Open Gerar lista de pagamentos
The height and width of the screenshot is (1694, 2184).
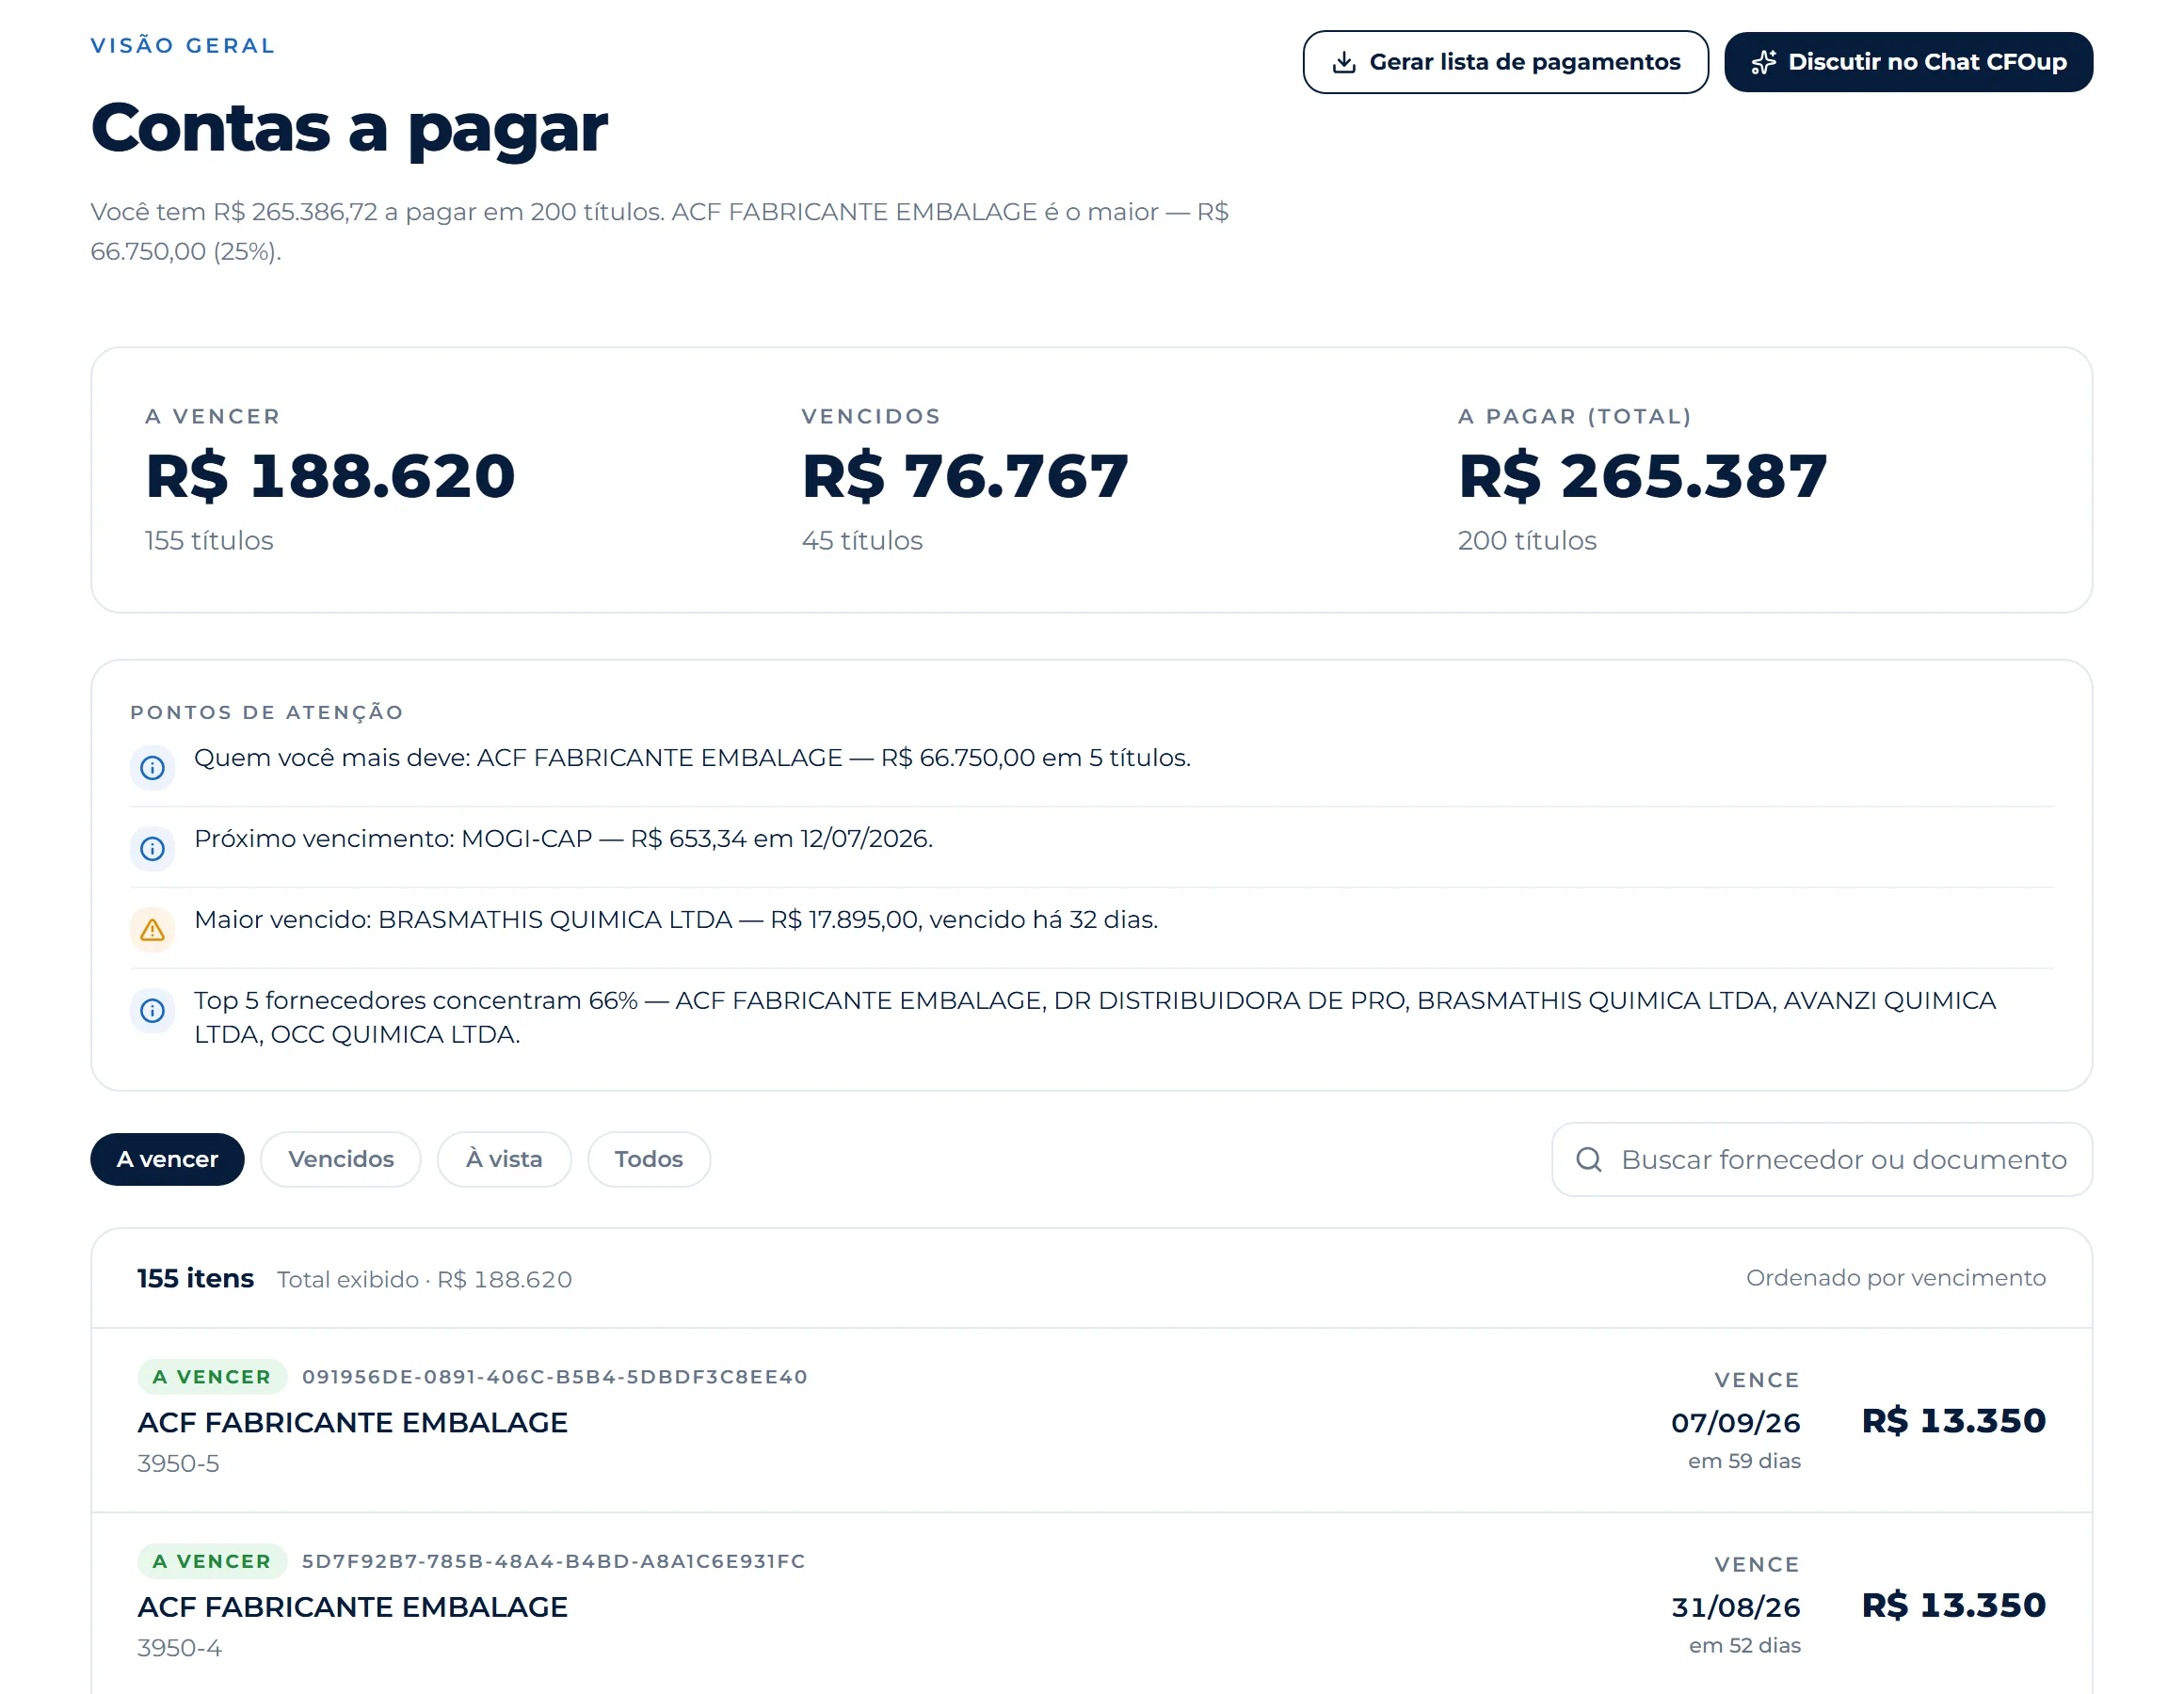click(x=1505, y=62)
